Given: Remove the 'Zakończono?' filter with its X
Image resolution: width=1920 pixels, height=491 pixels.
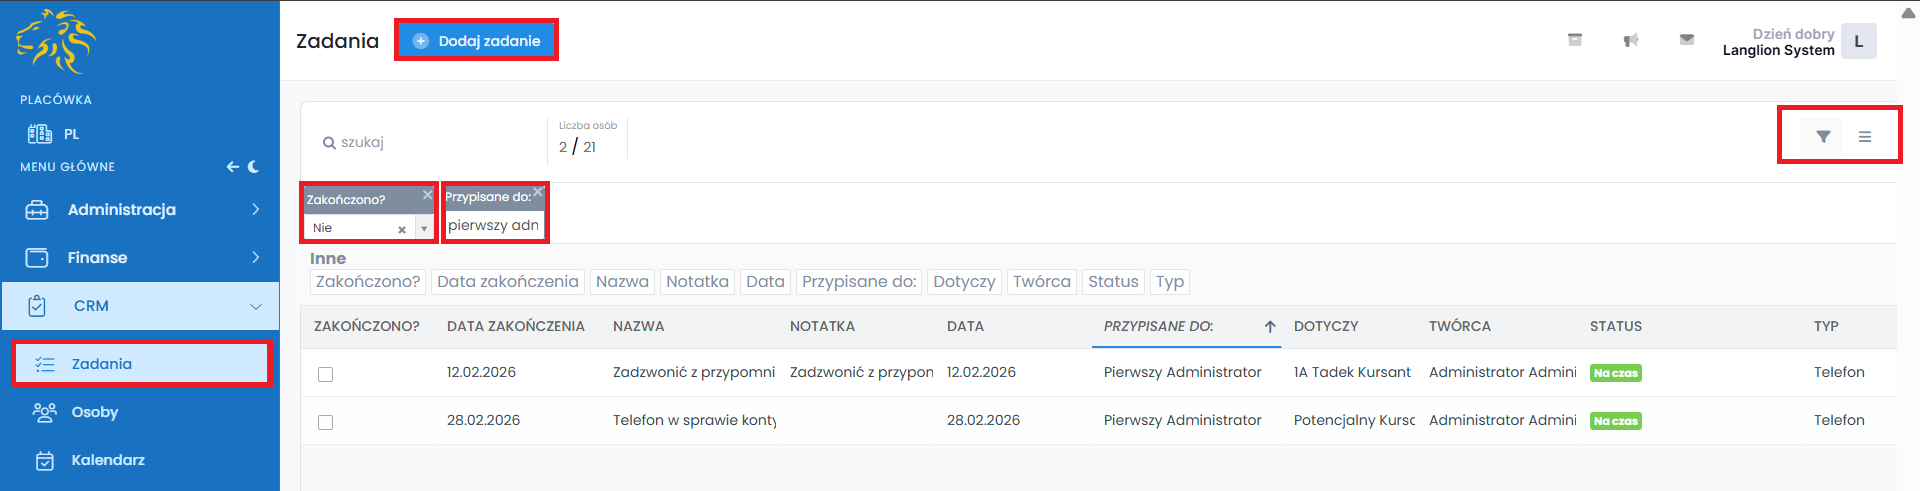Looking at the screenshot, I should pyautogui.click(x=427, y=195).
